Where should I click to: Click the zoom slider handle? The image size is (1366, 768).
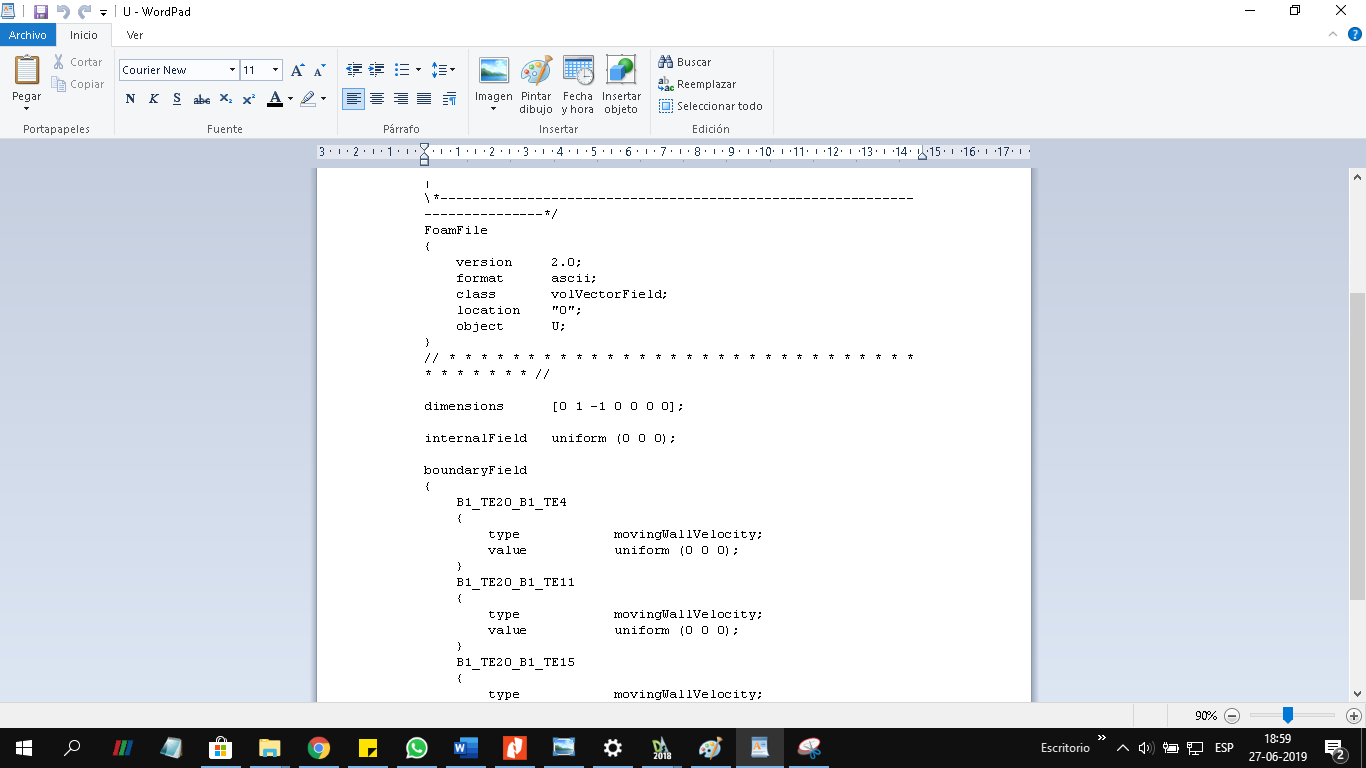click(x=1288, y=715)
